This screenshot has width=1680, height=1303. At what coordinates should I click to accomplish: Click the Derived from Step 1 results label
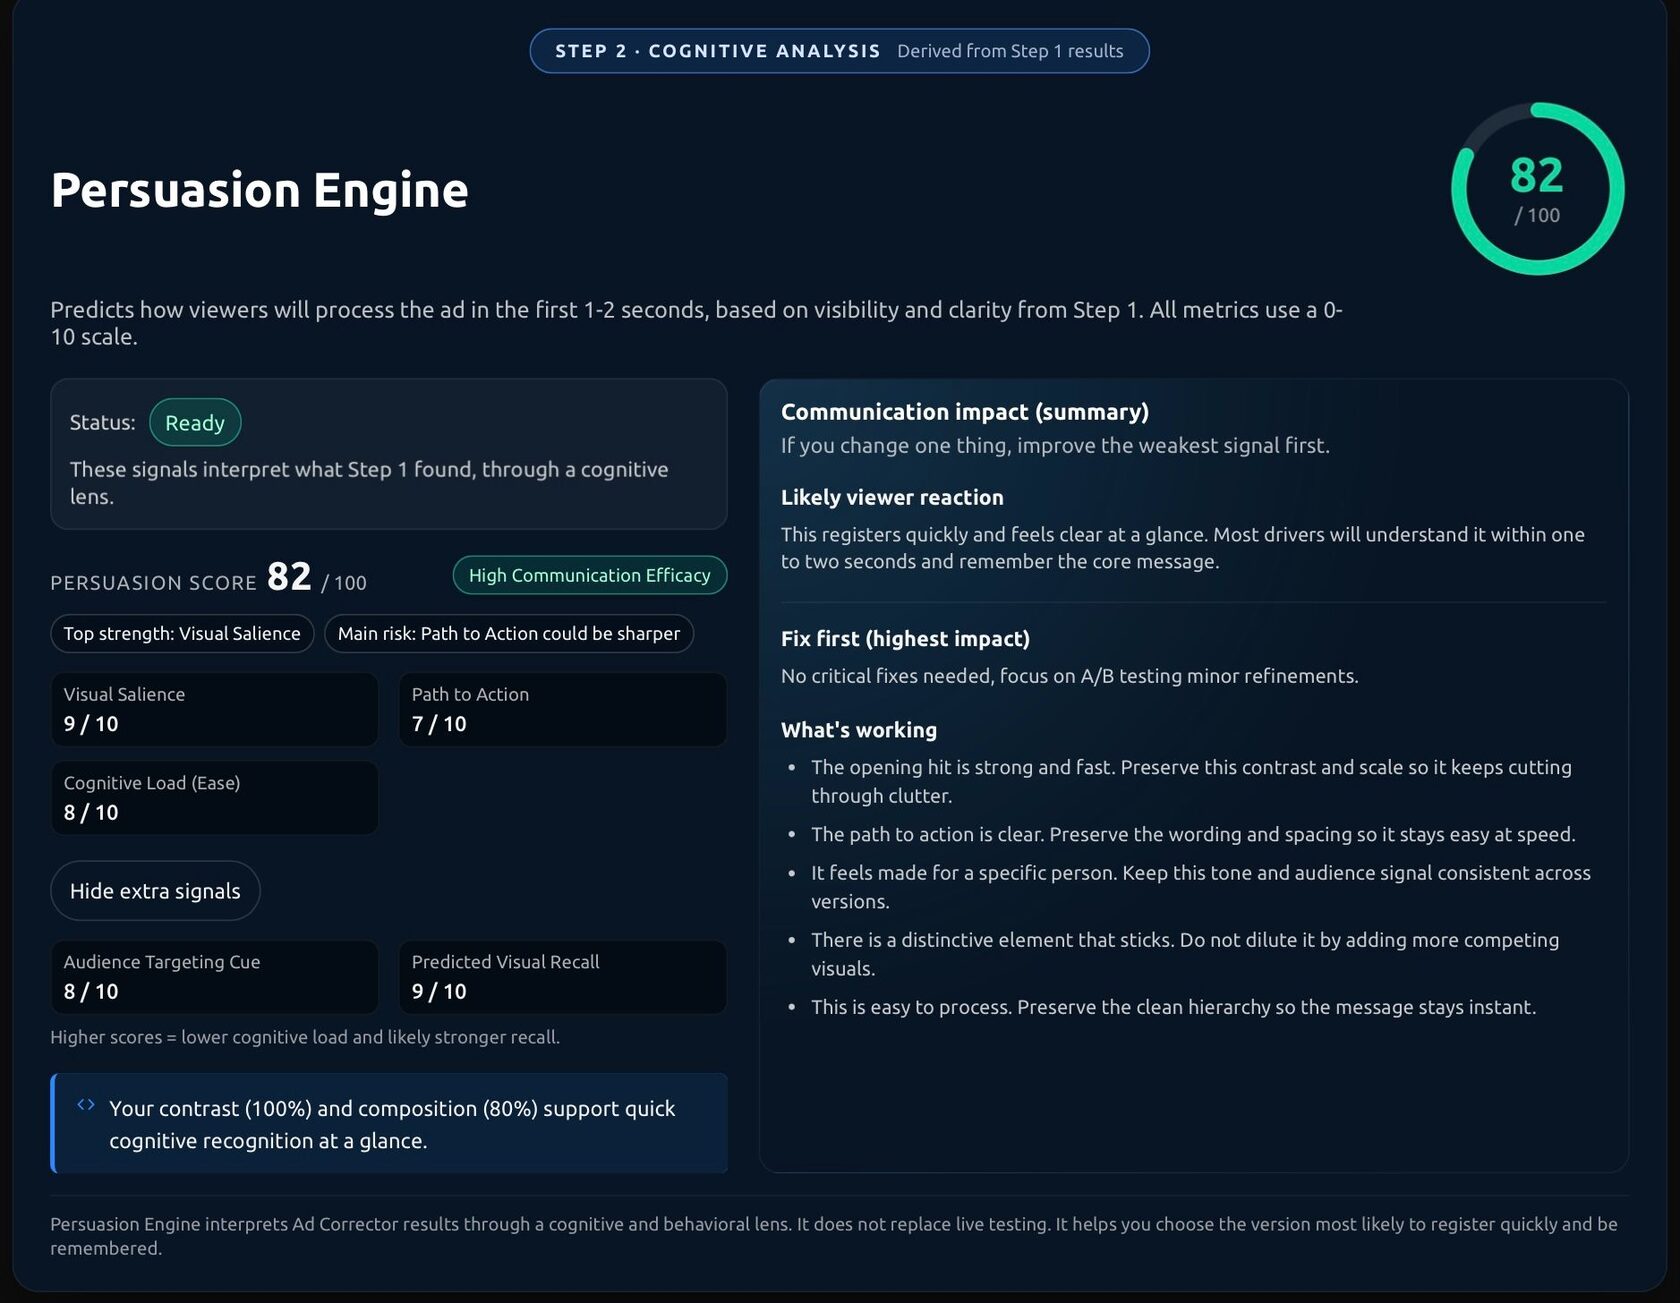[x=1012, y=50]
